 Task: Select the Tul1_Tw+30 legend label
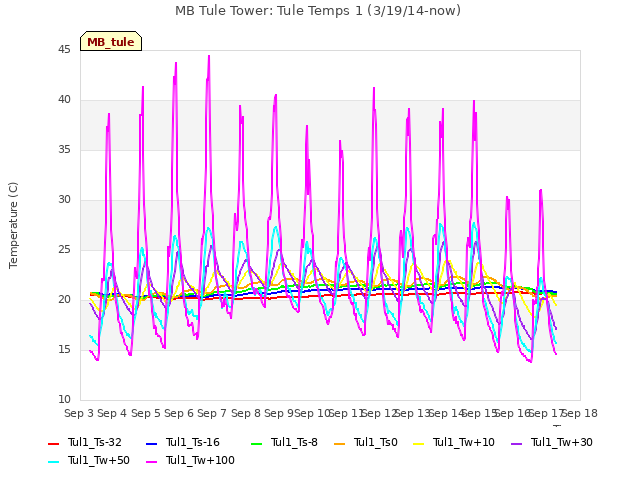pos(562,442)
